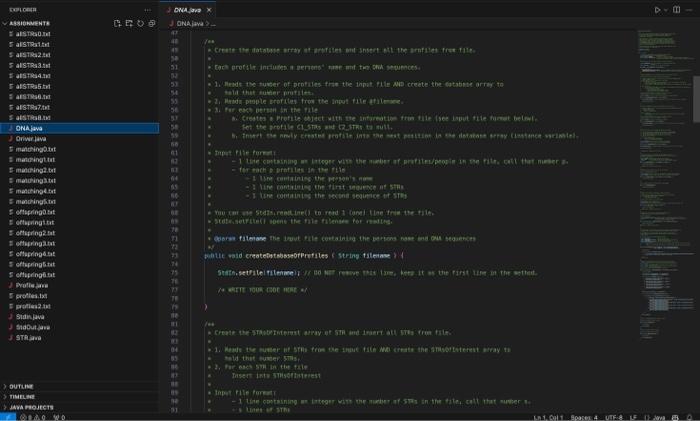
Task: Open allSTRs4.txt file
Action: tap(79, 76)
